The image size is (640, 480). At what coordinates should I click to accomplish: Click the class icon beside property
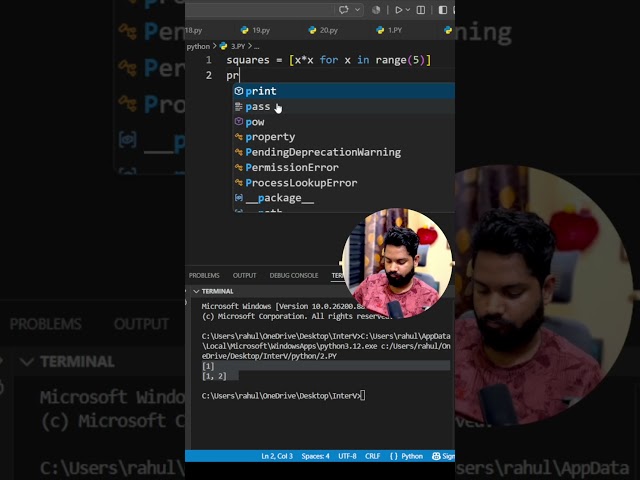239,137
